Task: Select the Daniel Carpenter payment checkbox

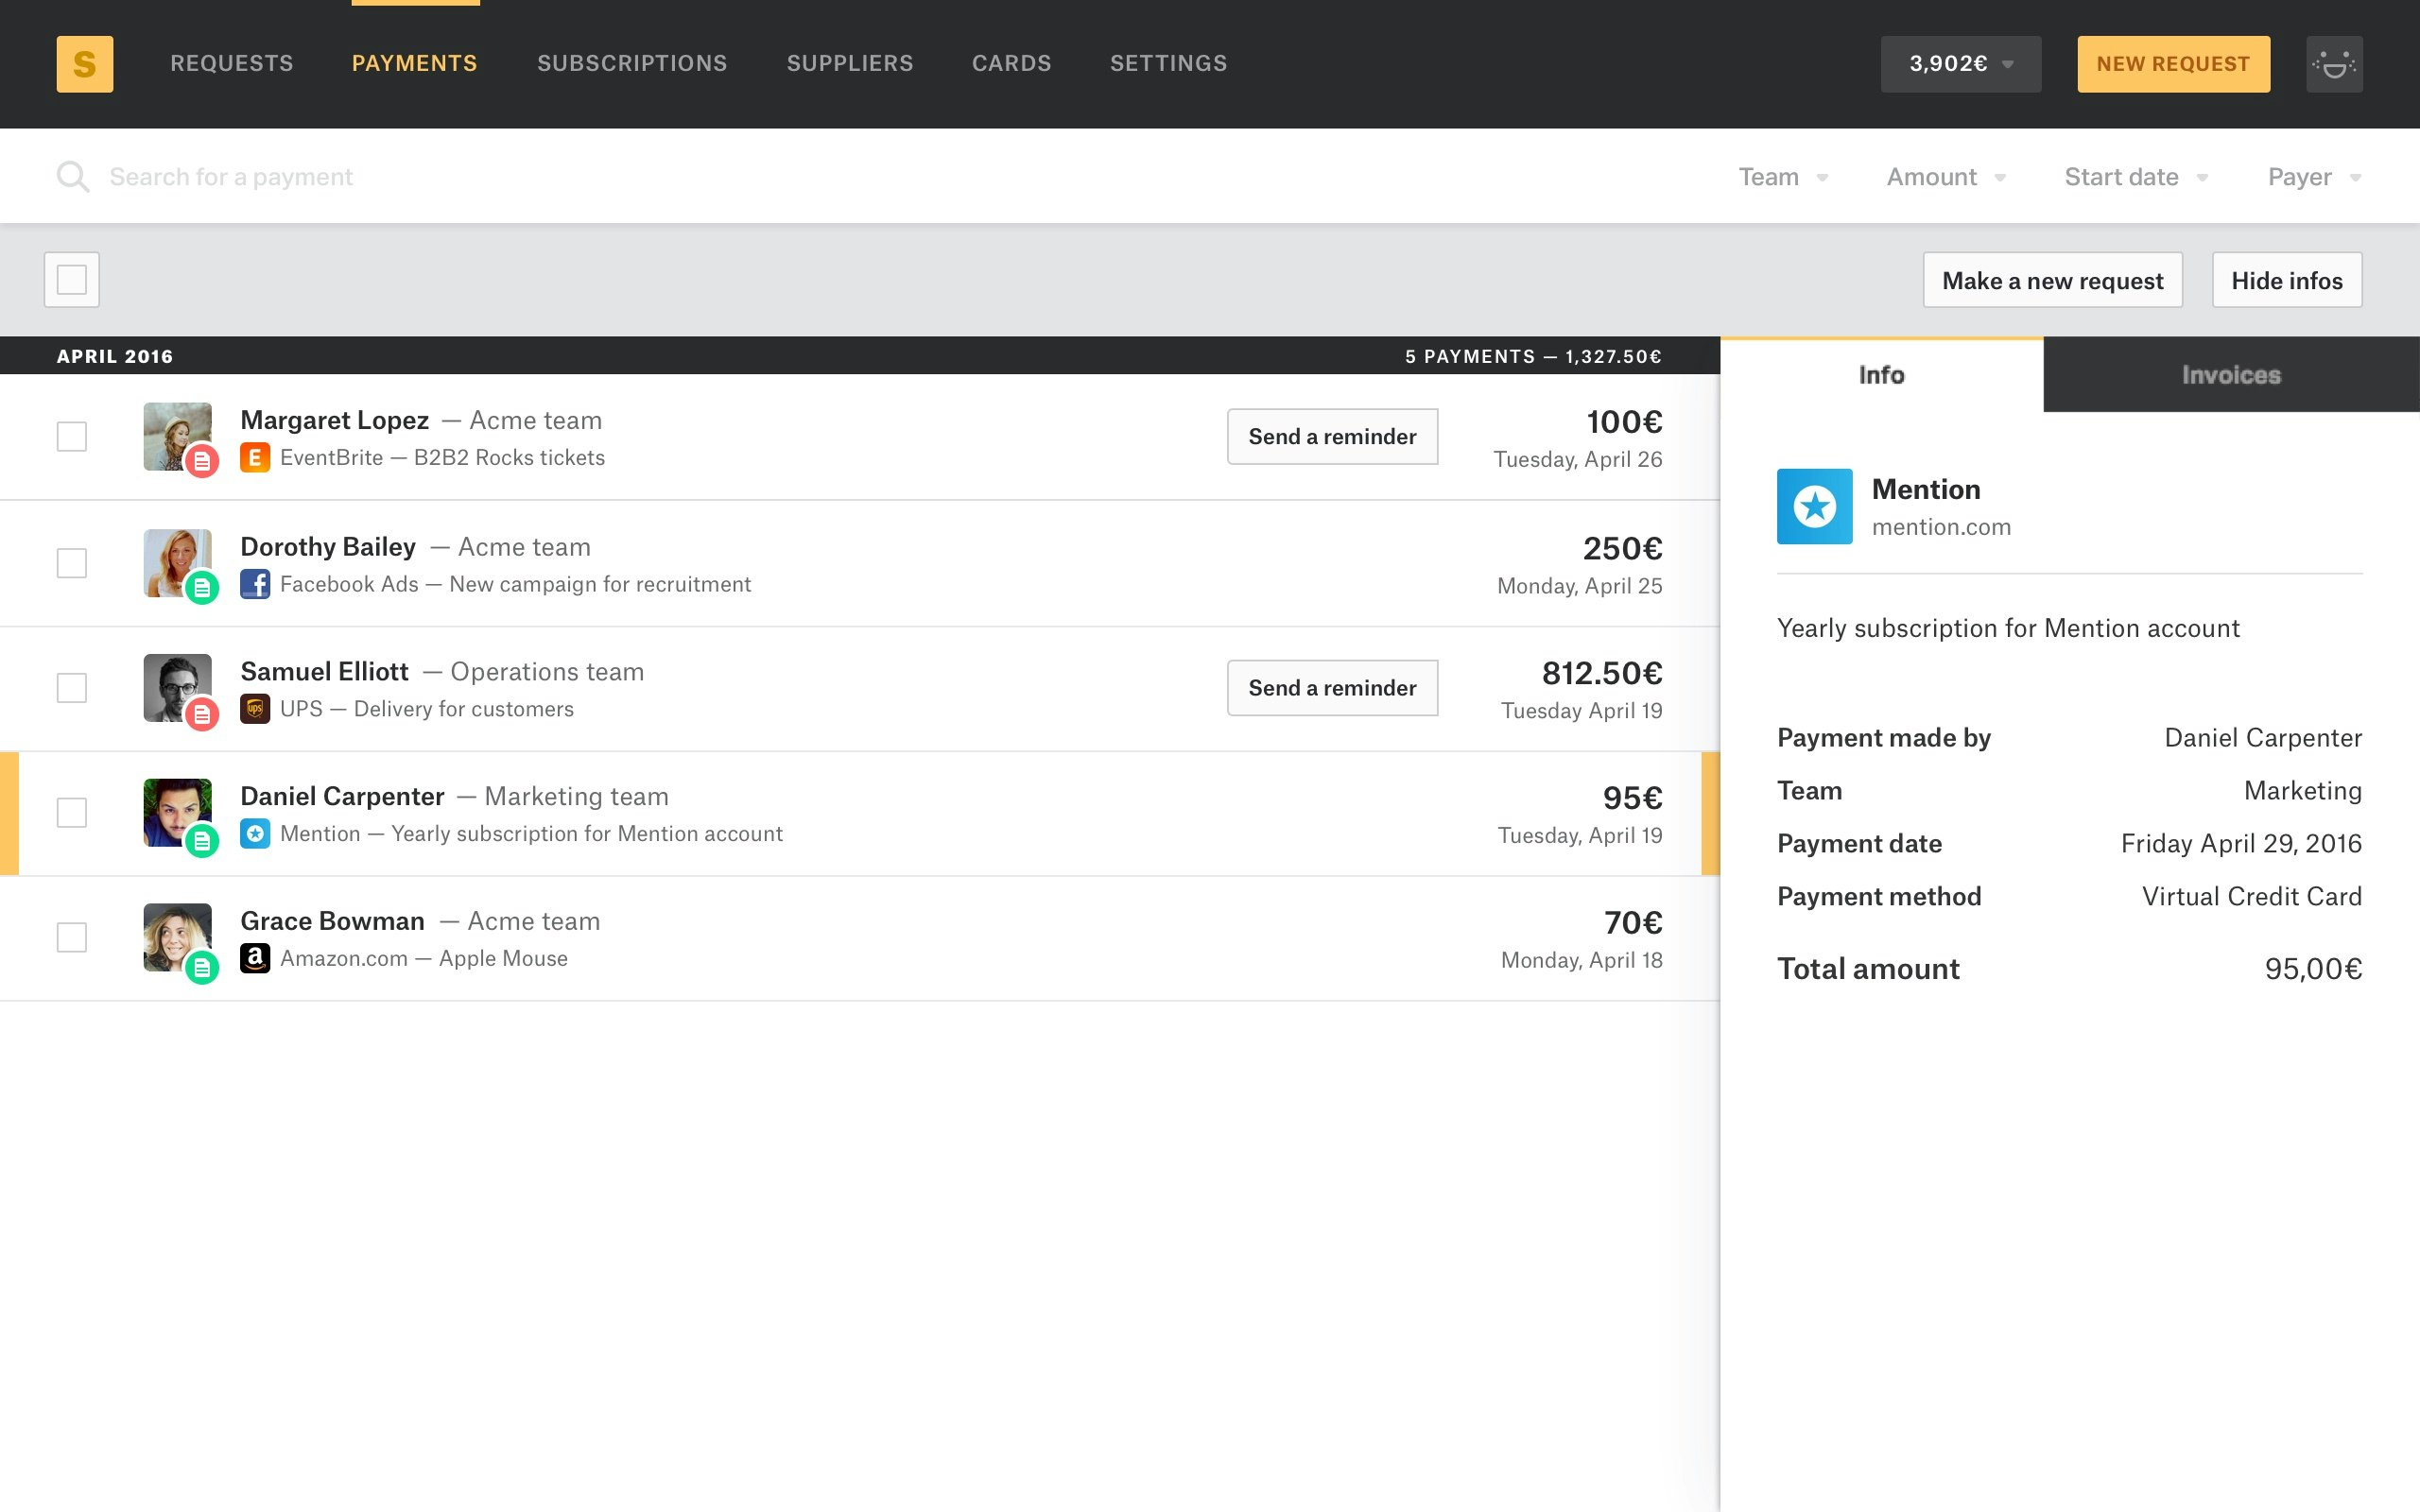Action: click(x=72, y=813)
